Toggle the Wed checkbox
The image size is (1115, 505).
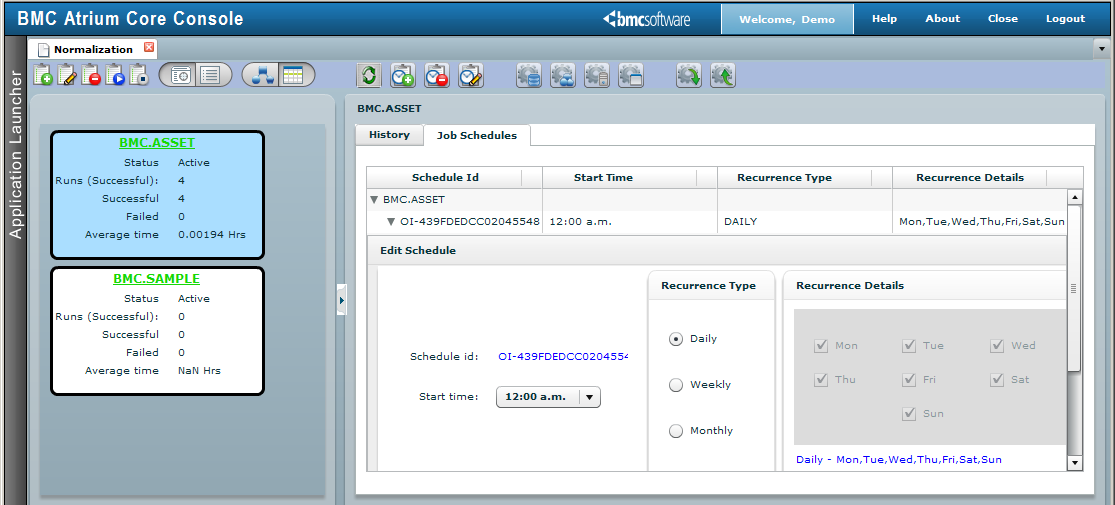[x=997, y=346]
